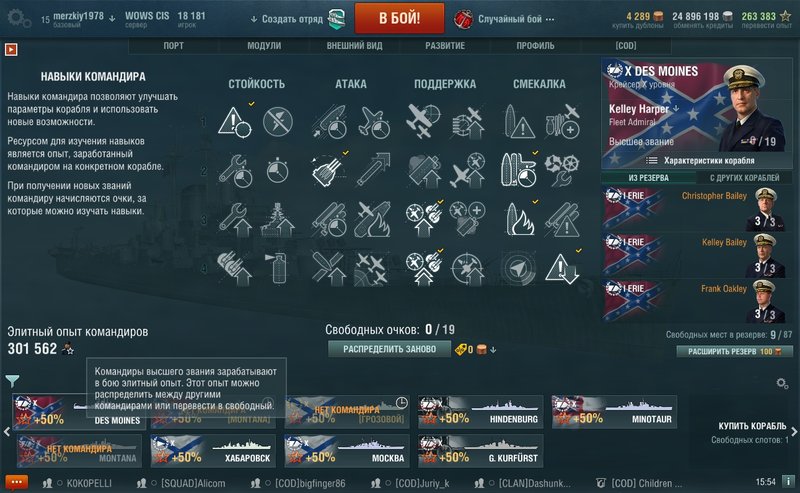Expand the merzkiy1978 account dropdown arrow

coord(112,18)
